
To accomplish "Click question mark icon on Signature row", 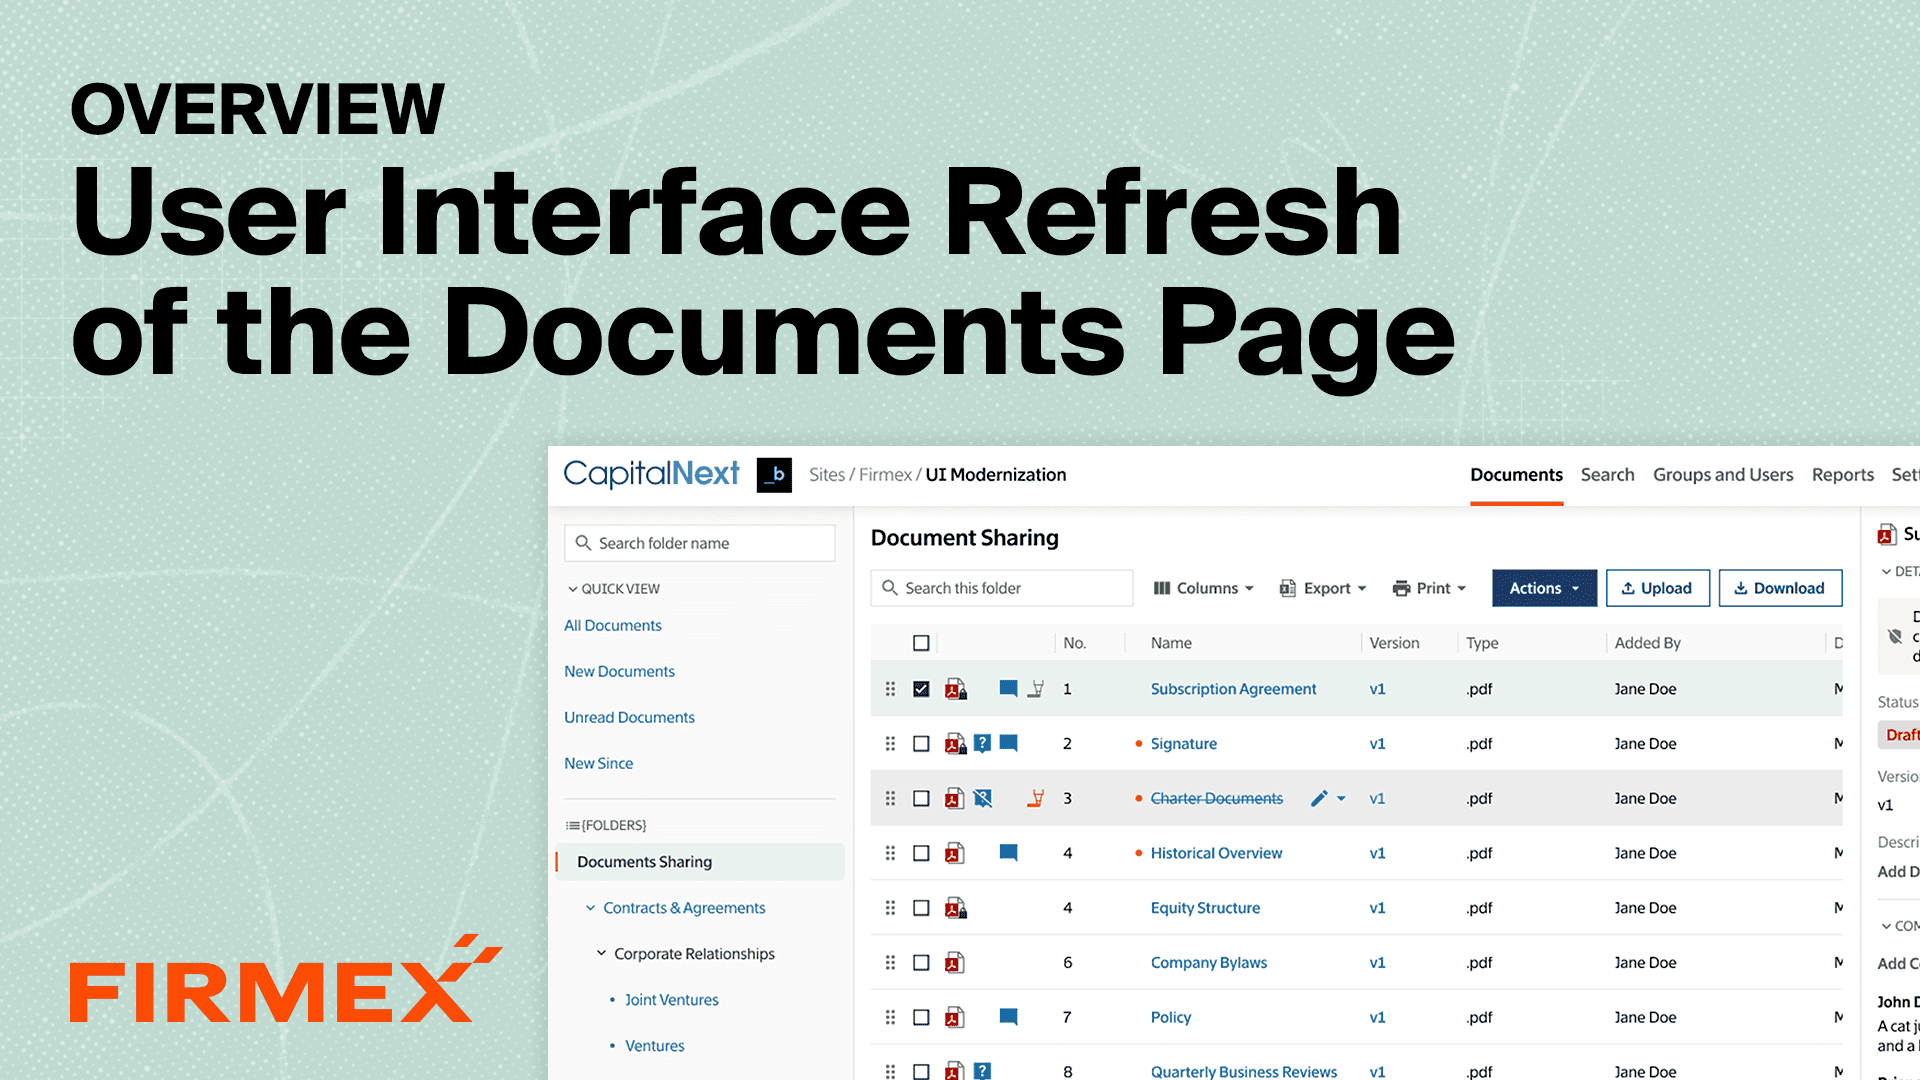I will click(982, 743).
